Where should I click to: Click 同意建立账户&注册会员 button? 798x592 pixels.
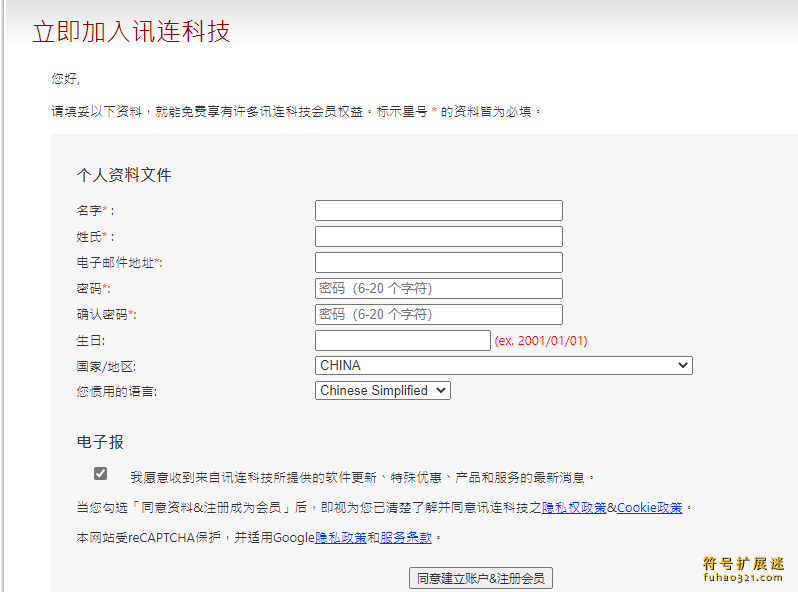481,578
